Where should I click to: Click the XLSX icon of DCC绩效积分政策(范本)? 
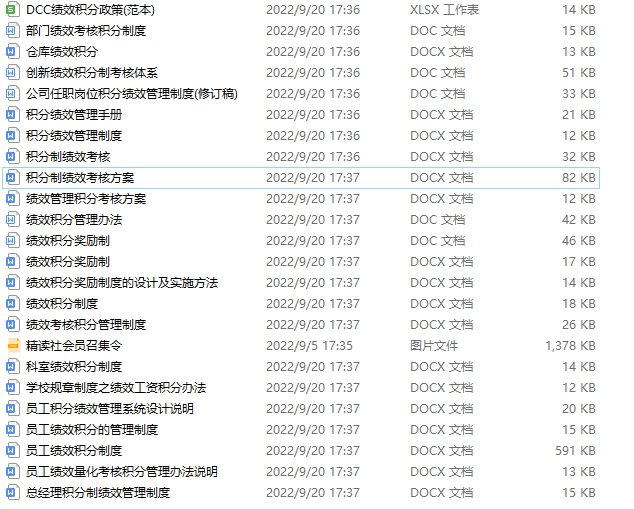point(13,9)
